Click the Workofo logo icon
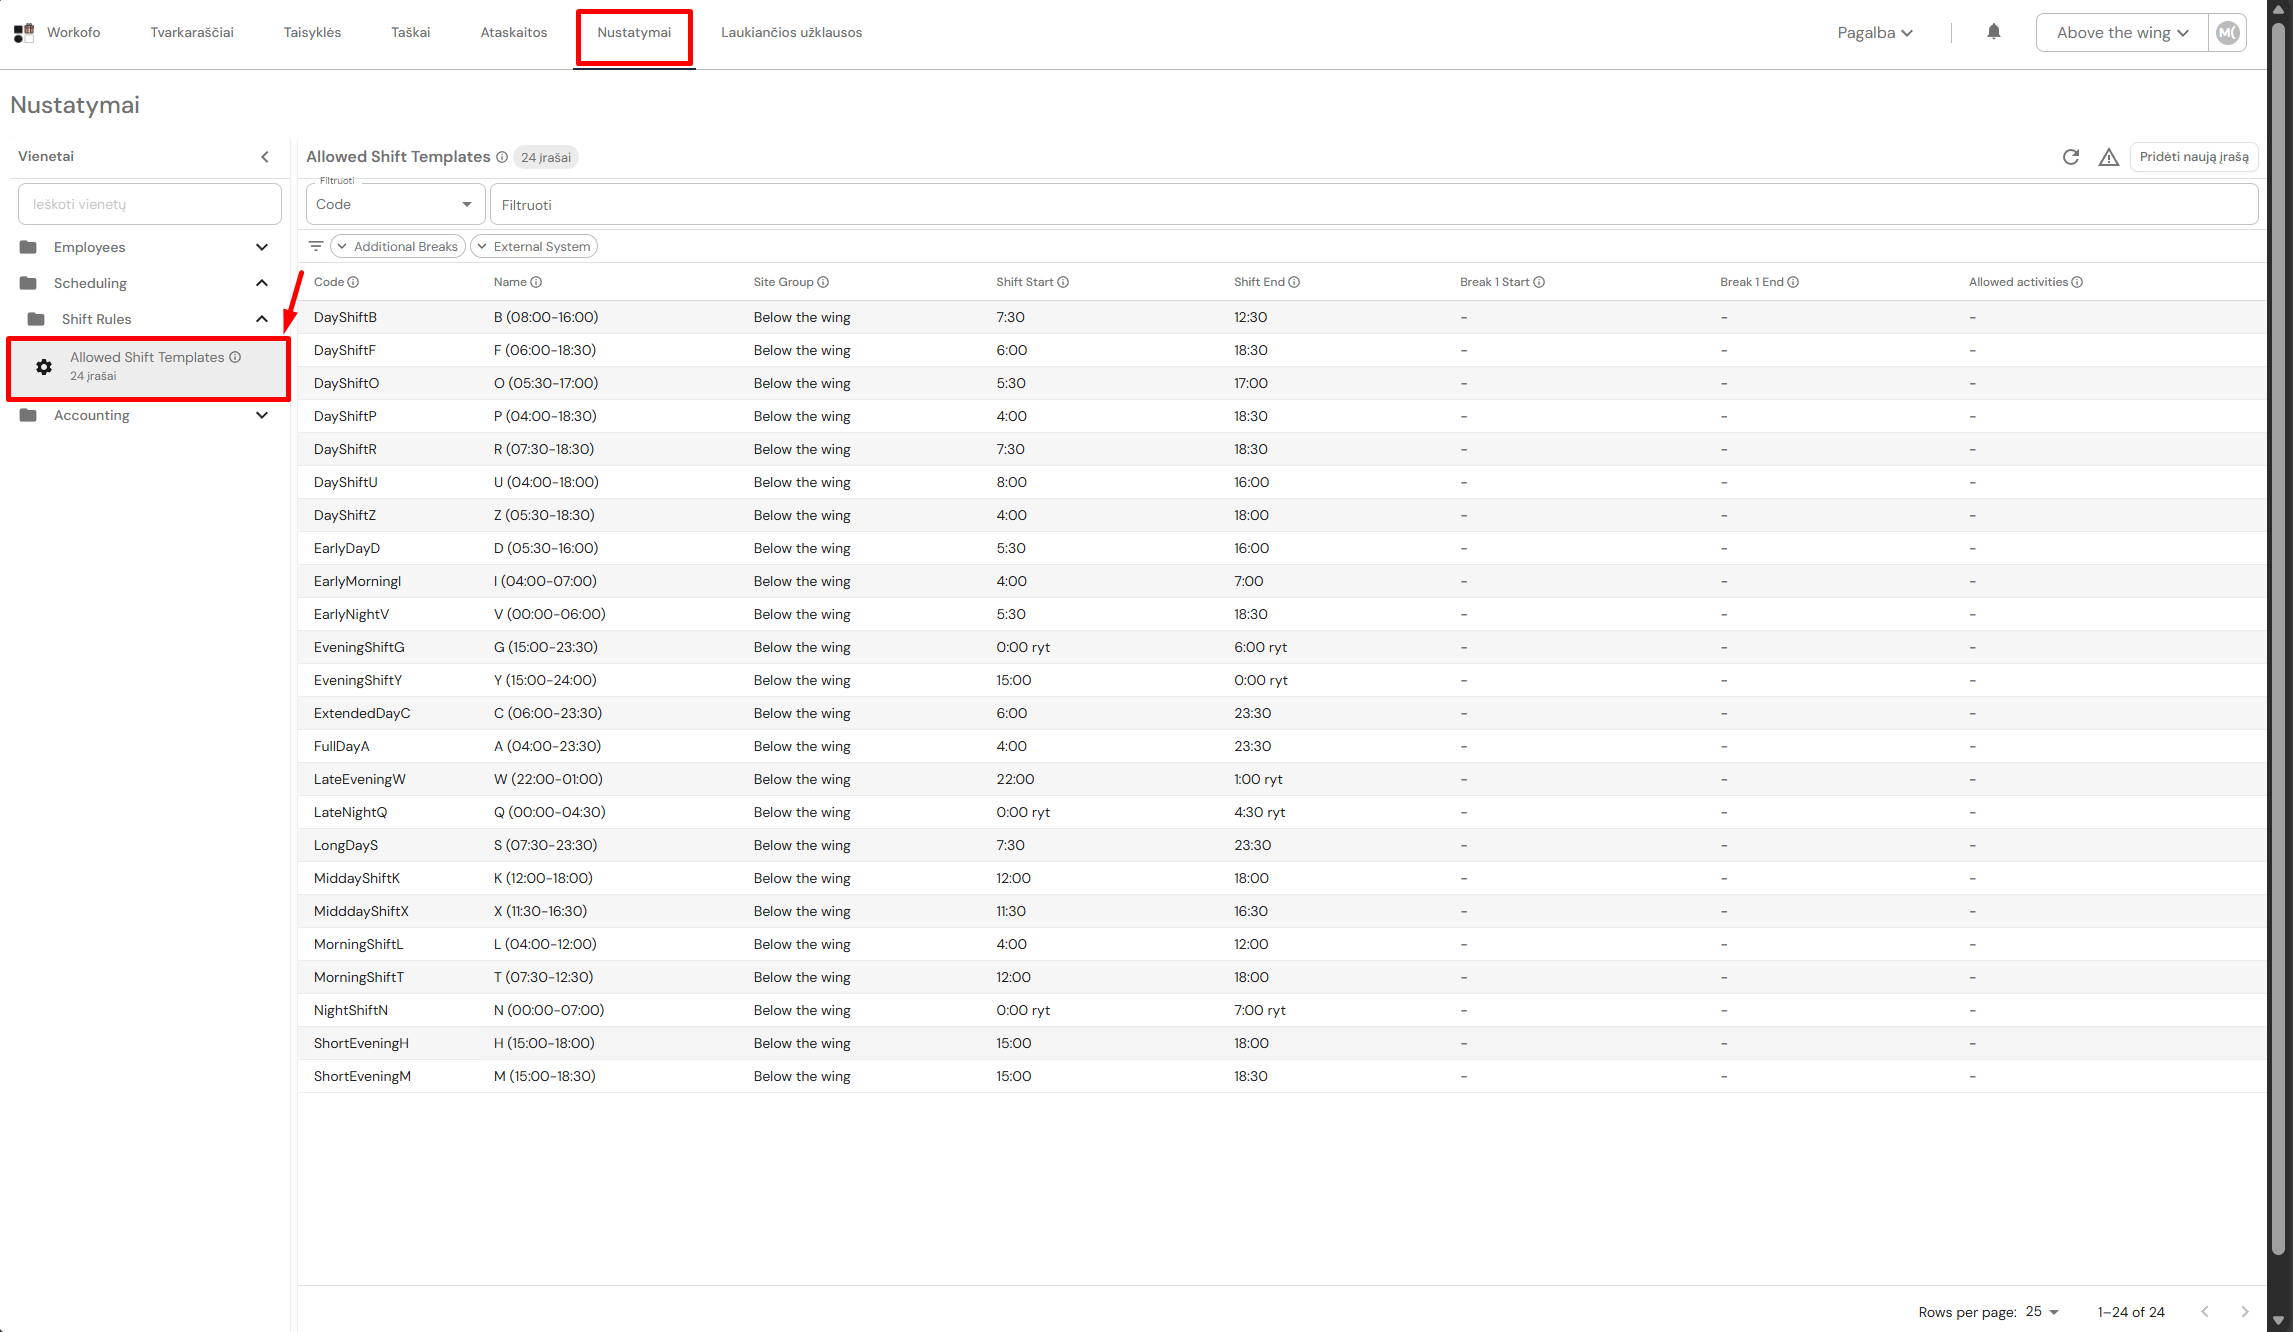 (24, 33)
